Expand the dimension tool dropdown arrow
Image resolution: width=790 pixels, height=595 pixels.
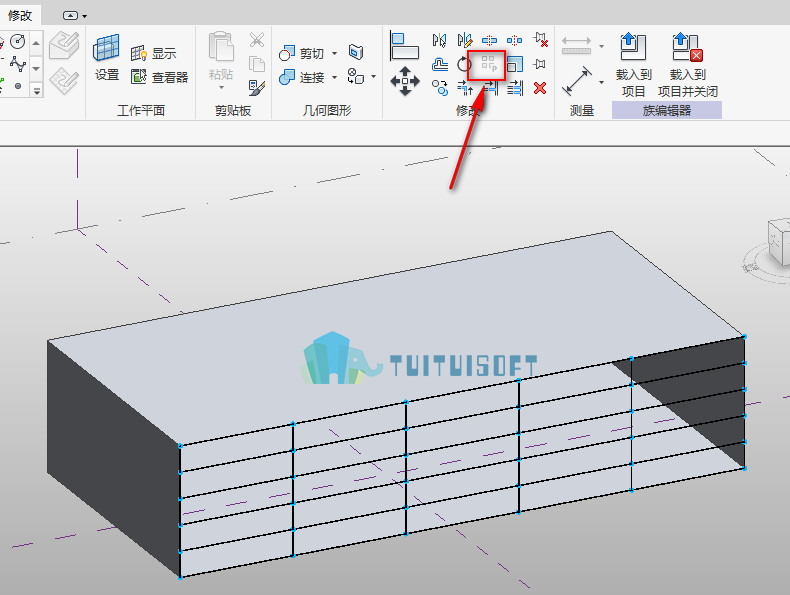click(x=602, y=82)
